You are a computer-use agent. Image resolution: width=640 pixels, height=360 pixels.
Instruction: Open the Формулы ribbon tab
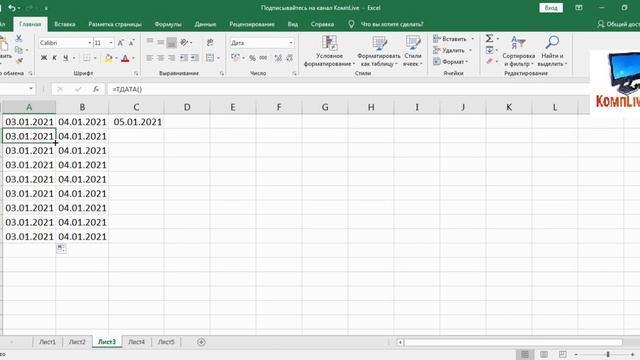pos(168,24)
